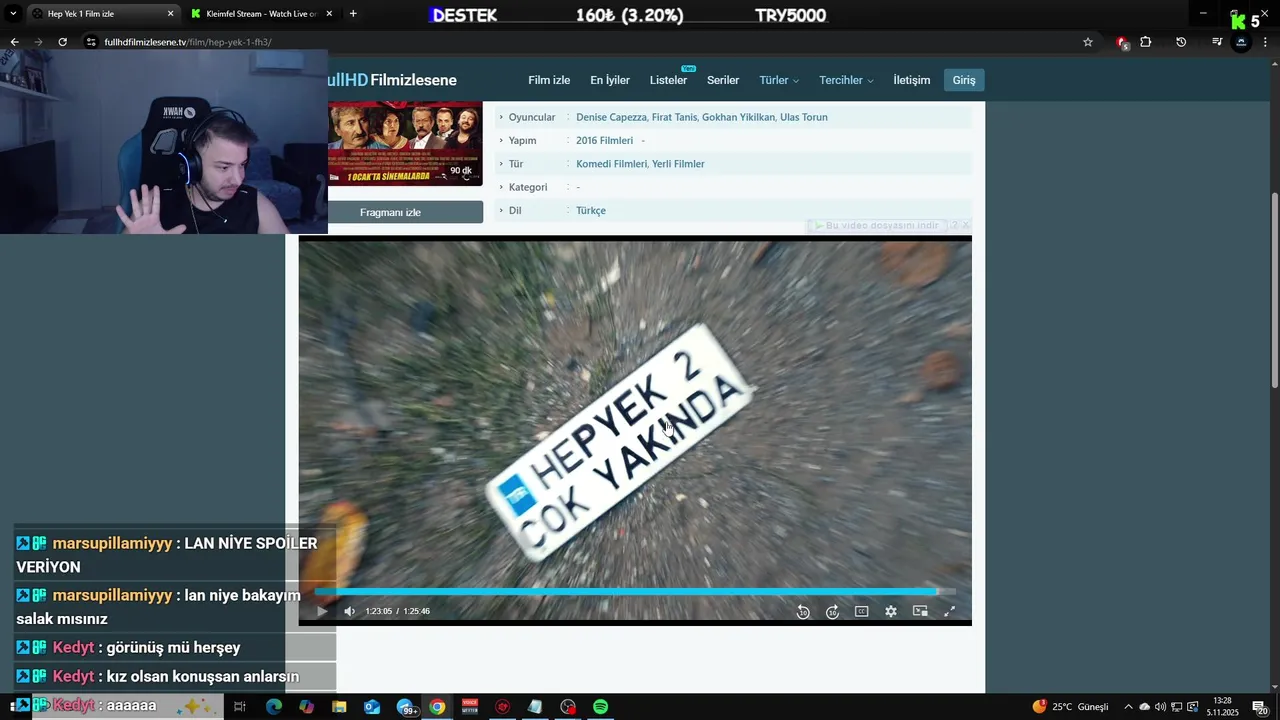Screen dimensions: 1280x720
Task: Open the tab search dropdown arrow
Action: pyautogui.click(x=13, y=14)
